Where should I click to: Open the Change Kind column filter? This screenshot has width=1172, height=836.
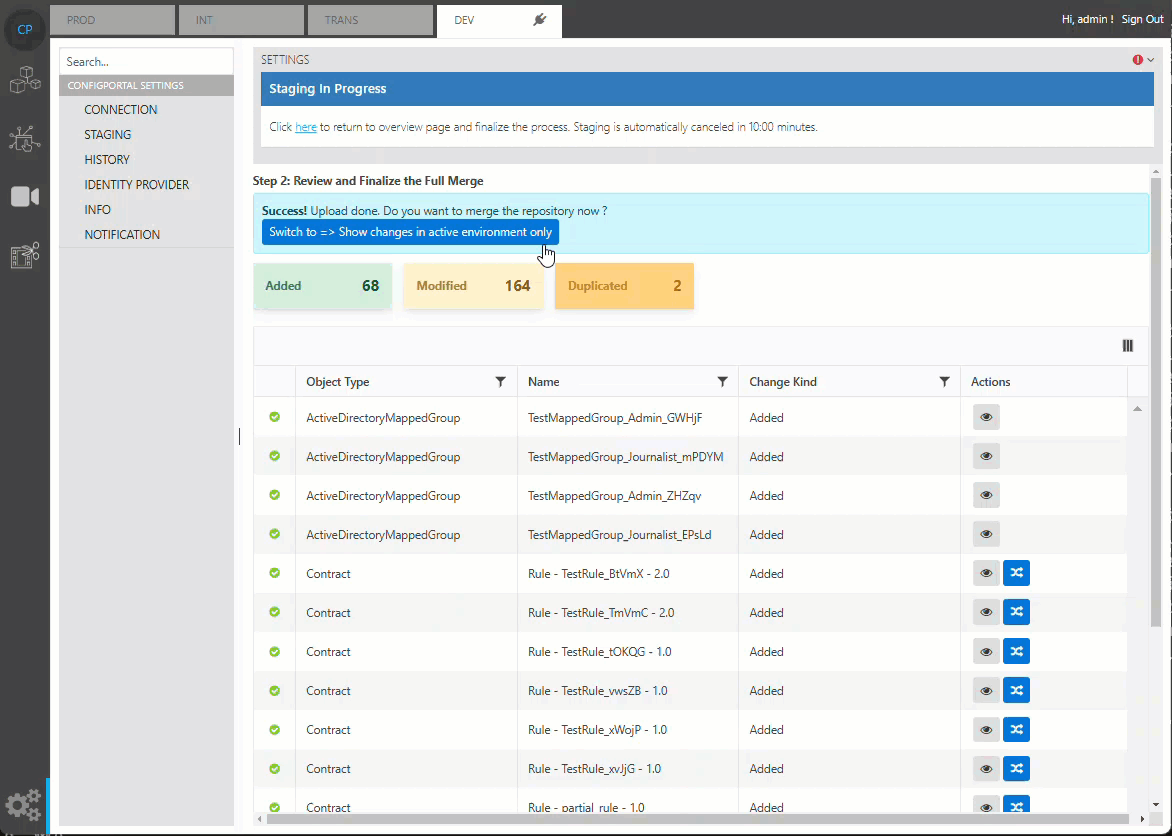944,382
